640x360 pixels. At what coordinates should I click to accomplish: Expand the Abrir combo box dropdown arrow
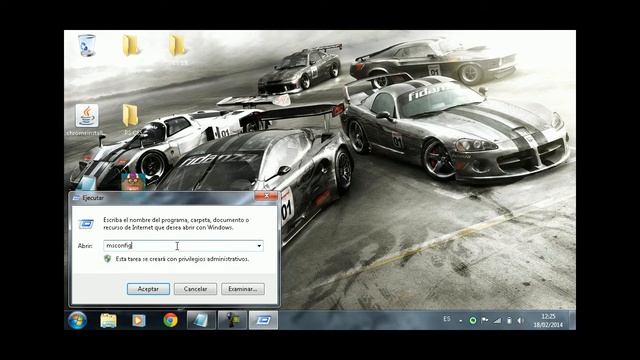[x=259, y=246]
